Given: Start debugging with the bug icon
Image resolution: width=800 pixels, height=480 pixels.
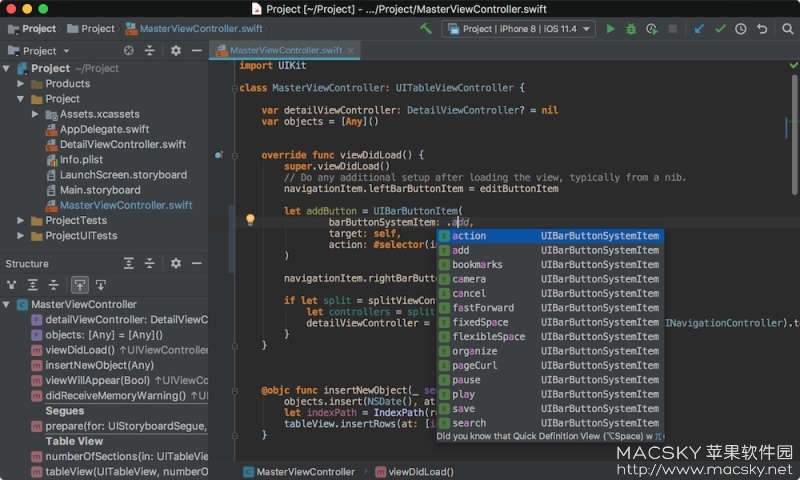Looking at the screenshot, I should (631, 29).
